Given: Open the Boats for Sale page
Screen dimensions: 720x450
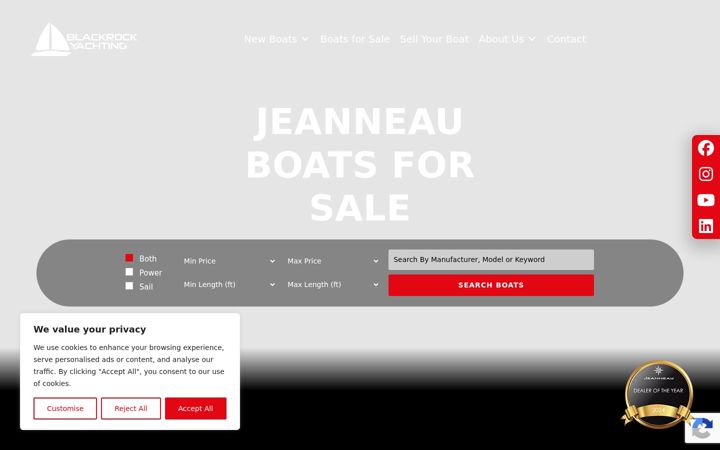Looking at the screenshot, I should (x=355, y=39).
